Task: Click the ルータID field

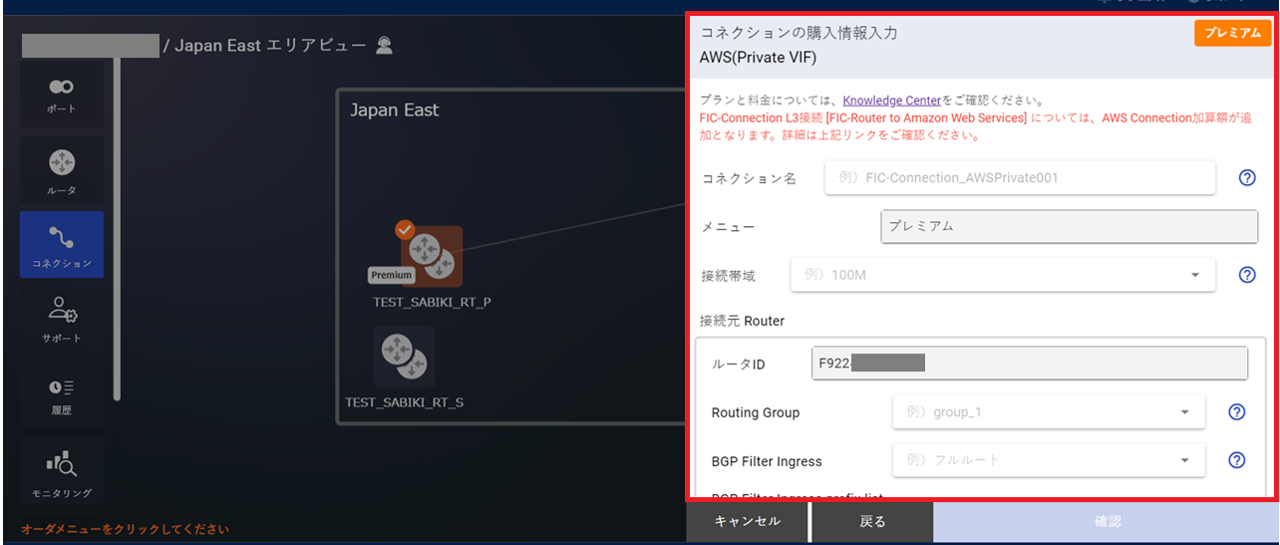Action: [1030, 363]
